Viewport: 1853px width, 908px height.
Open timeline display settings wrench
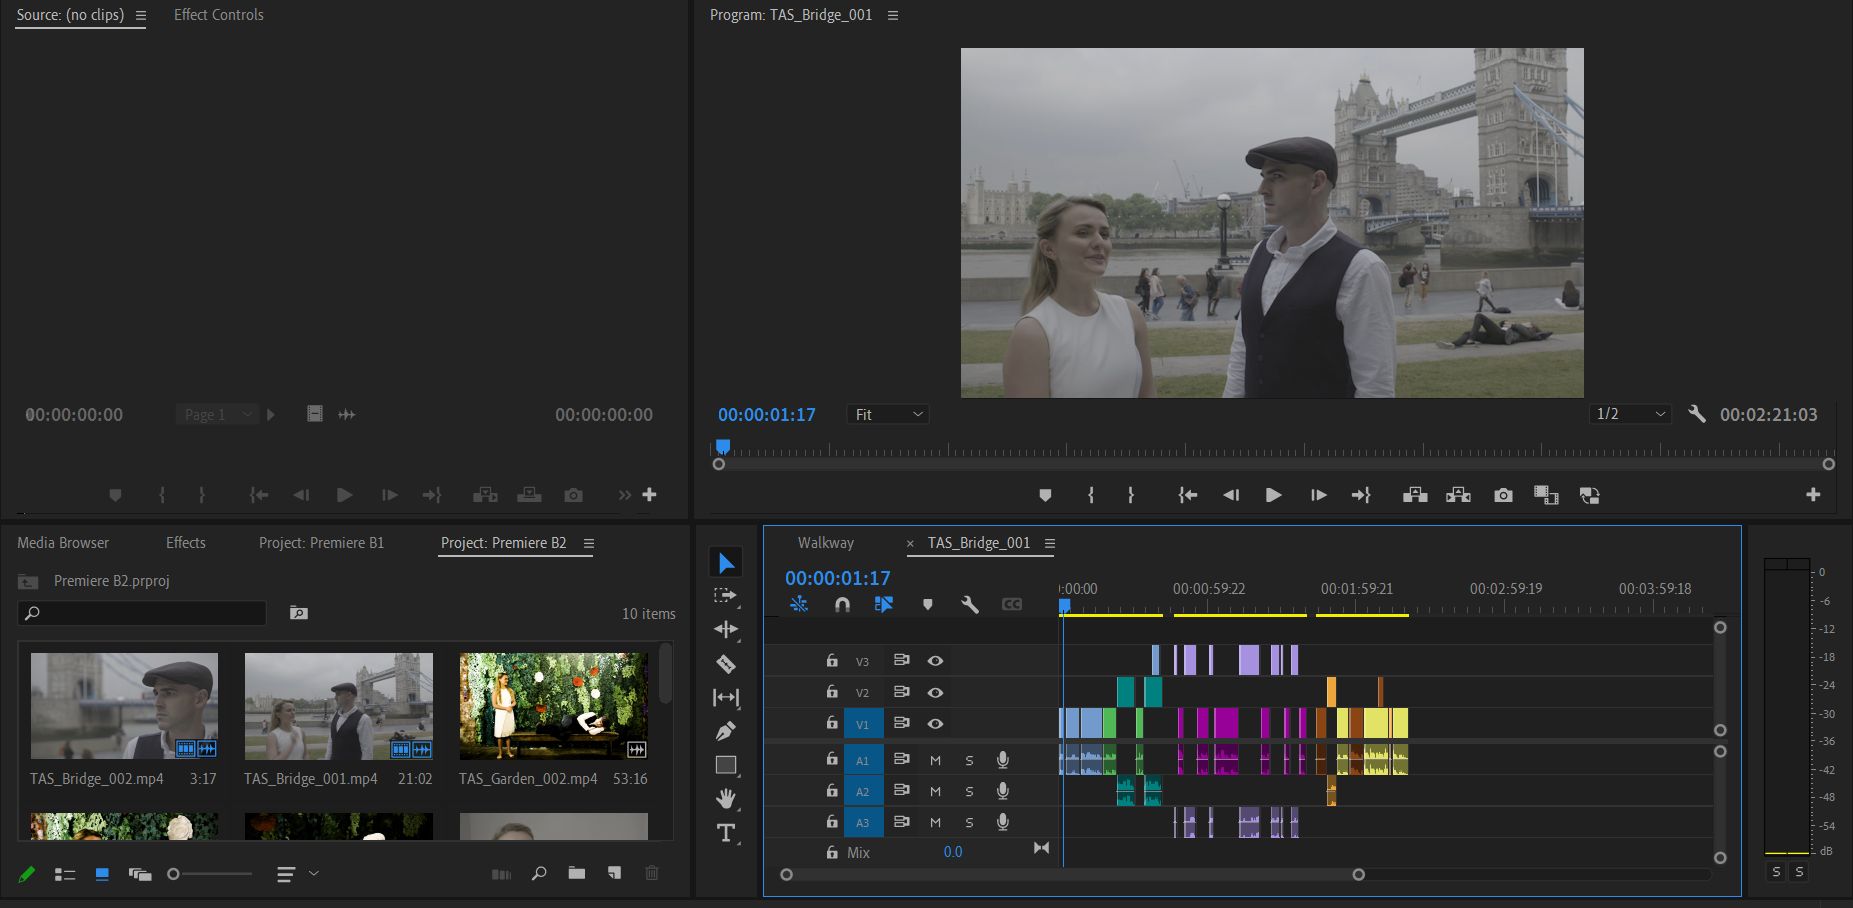tap(969, 604)
